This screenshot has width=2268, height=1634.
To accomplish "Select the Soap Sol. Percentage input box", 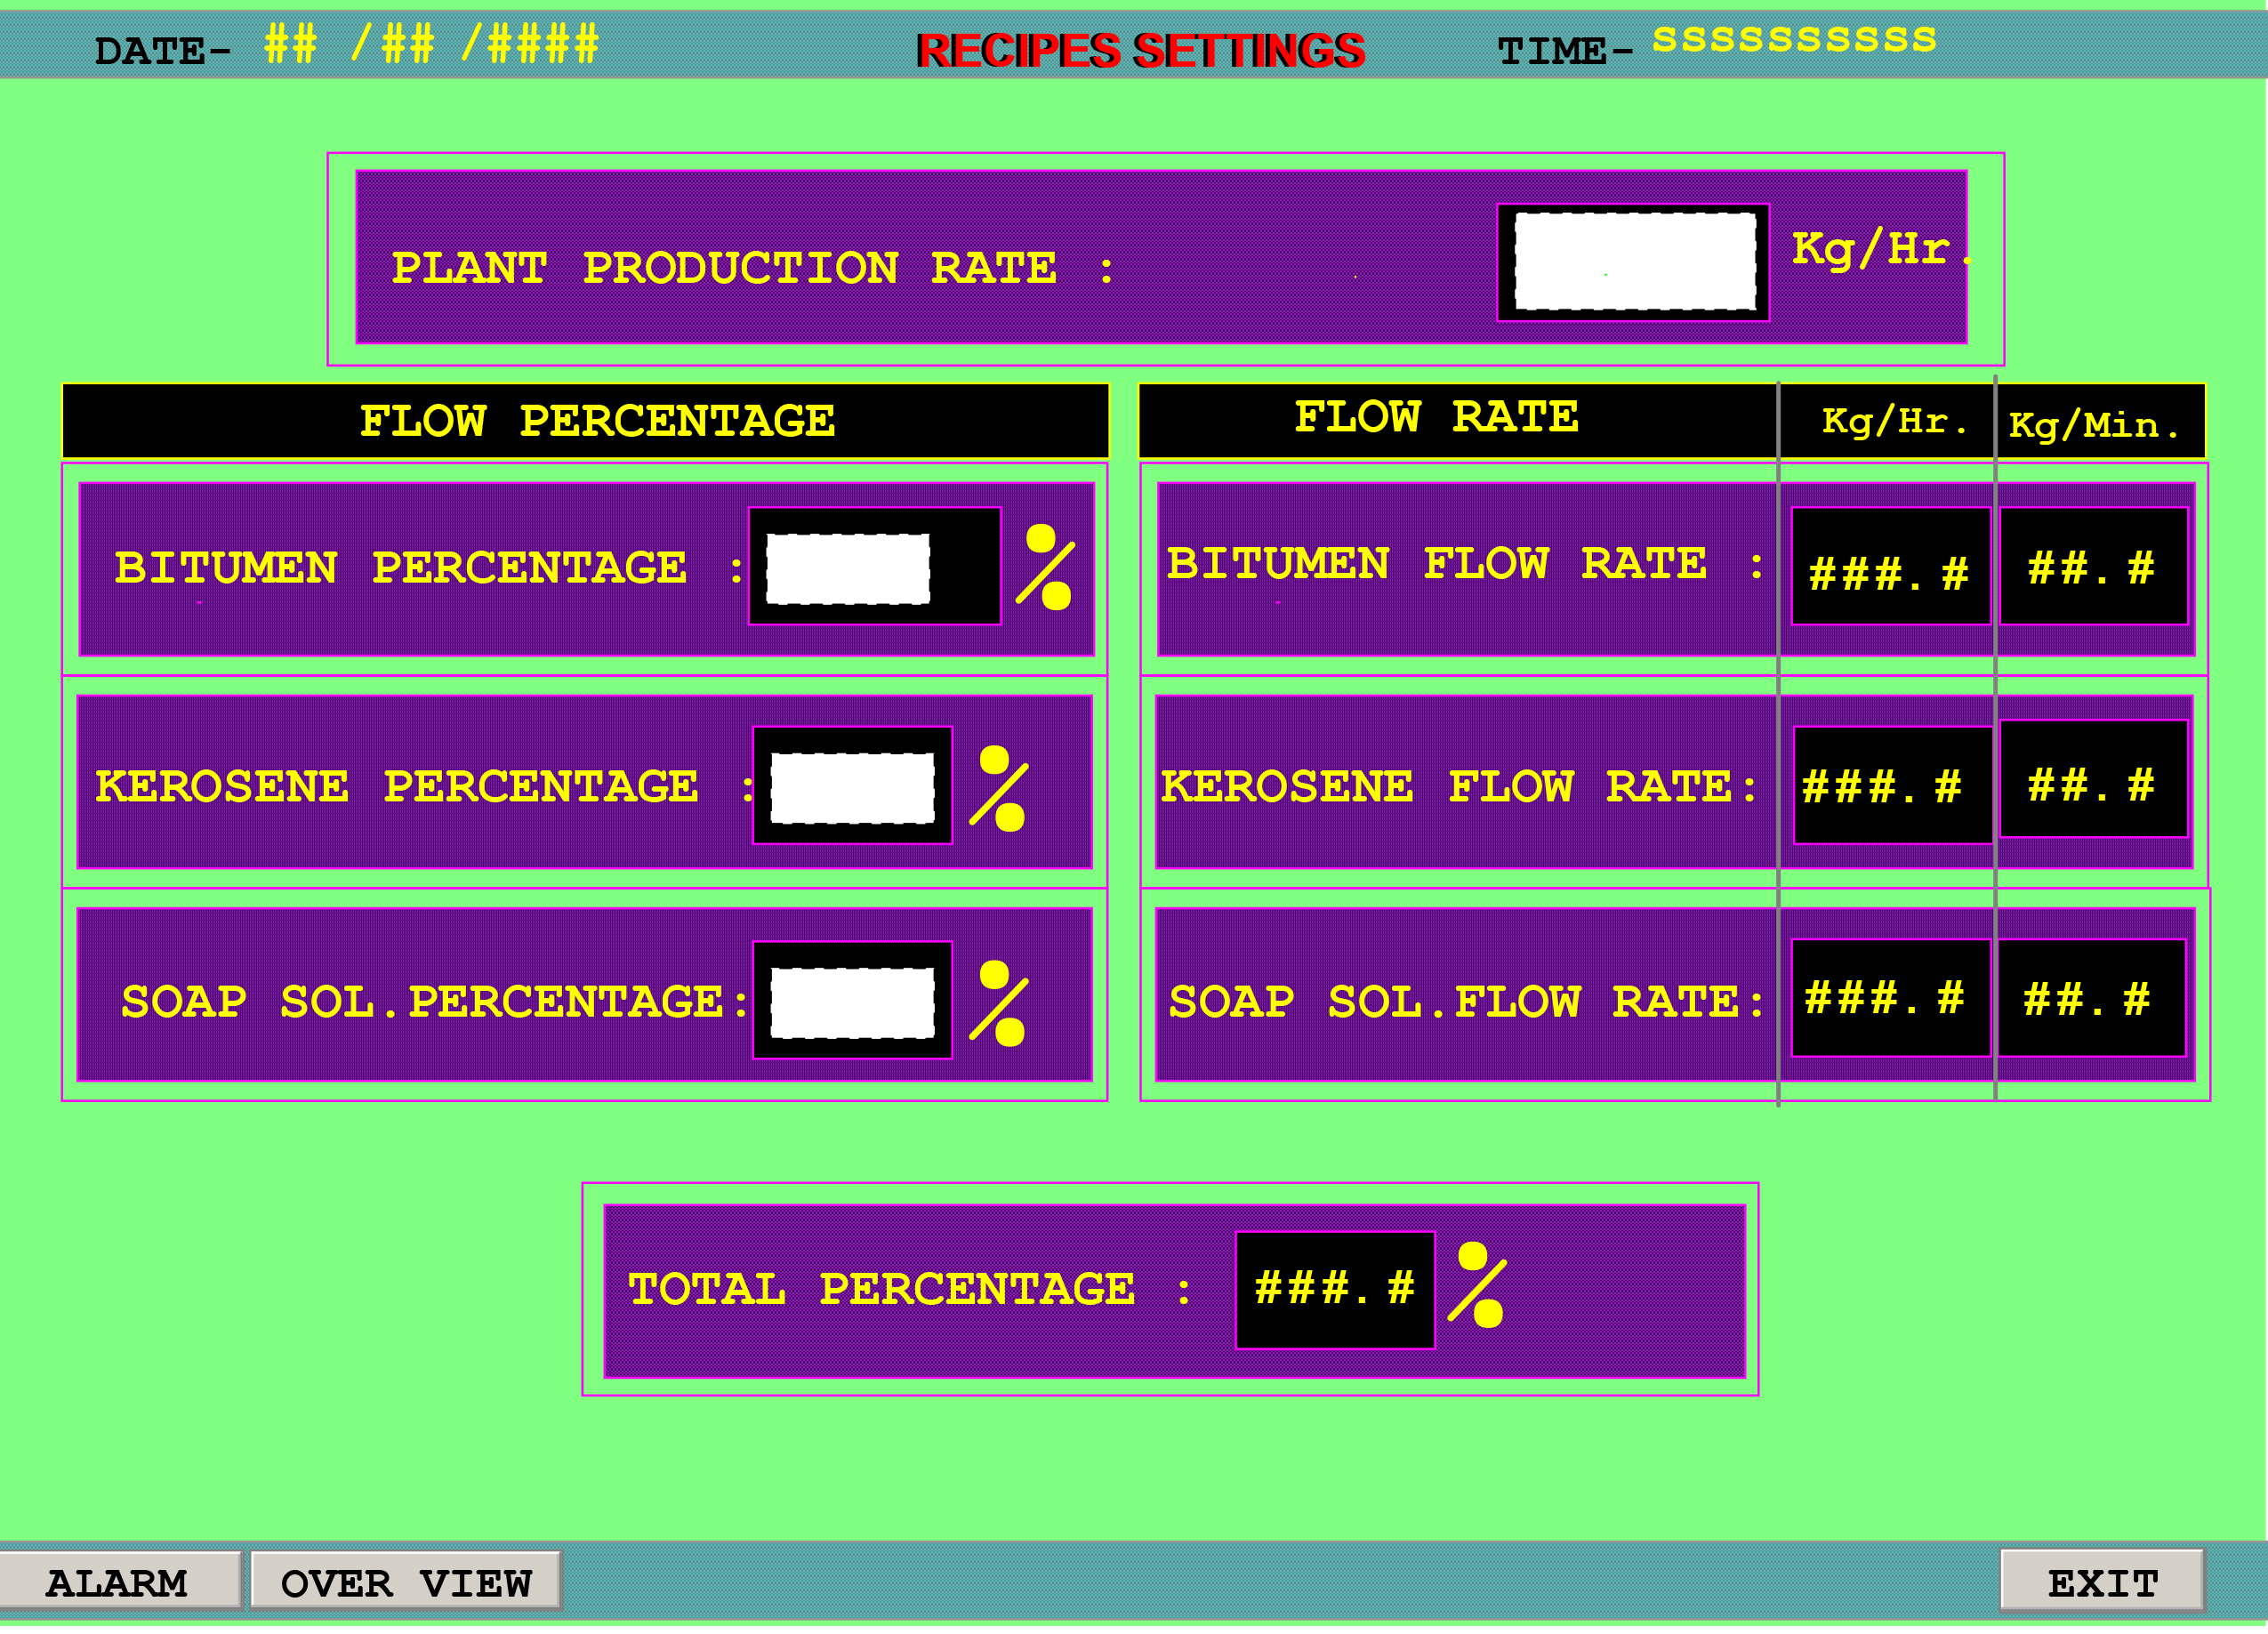I will [852, 1003].
